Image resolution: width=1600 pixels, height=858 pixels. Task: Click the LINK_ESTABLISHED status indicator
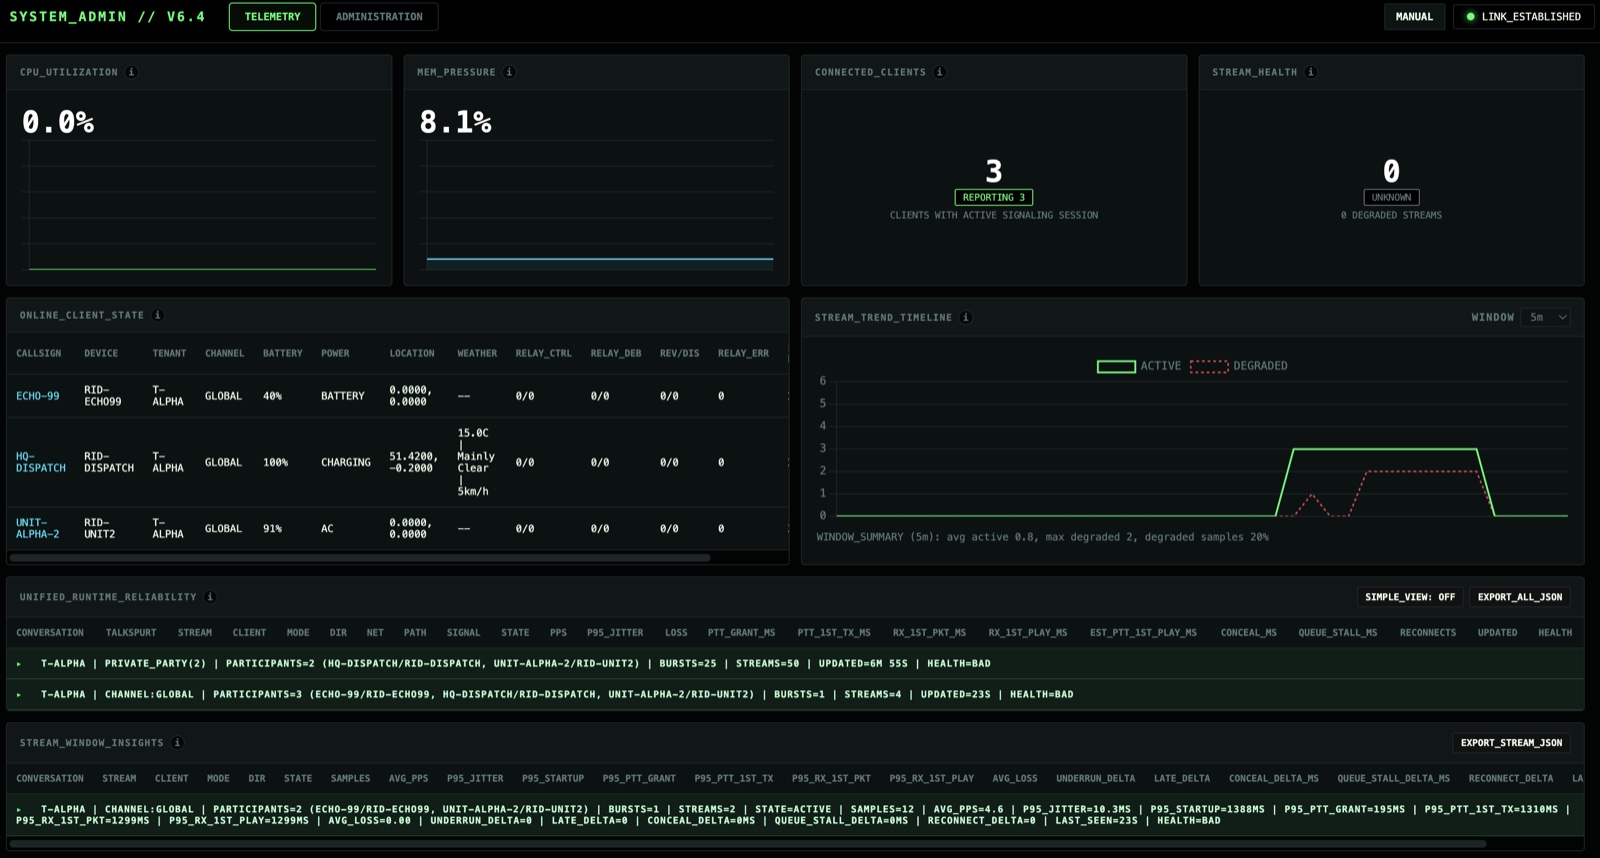[1523, 17]
